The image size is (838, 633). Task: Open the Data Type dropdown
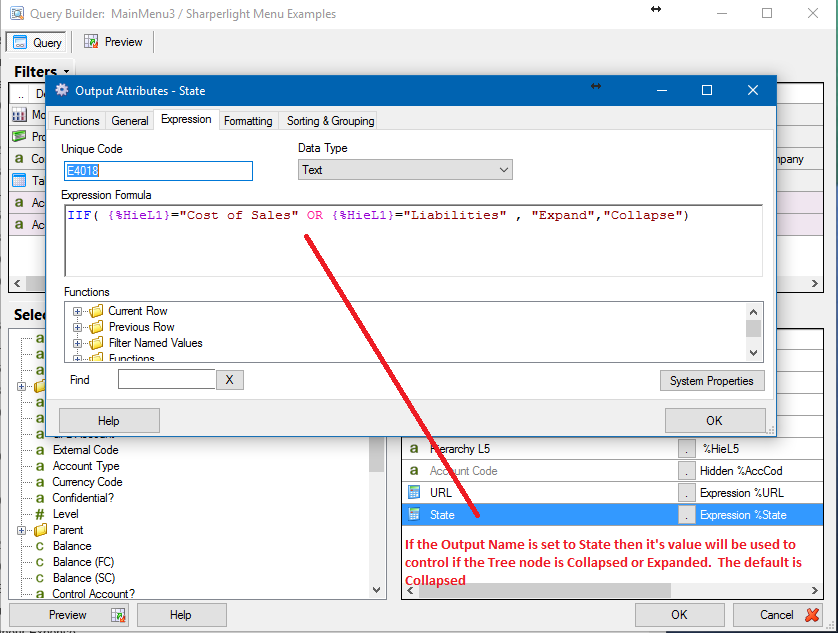(405, 170)
